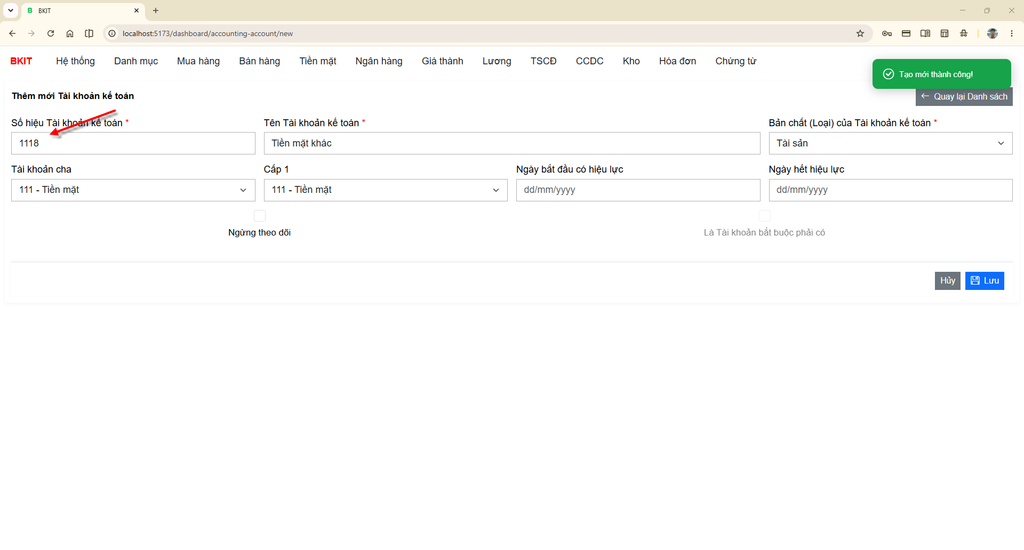Open the Kho menu
1024x550 pixels.
[631, 61]
